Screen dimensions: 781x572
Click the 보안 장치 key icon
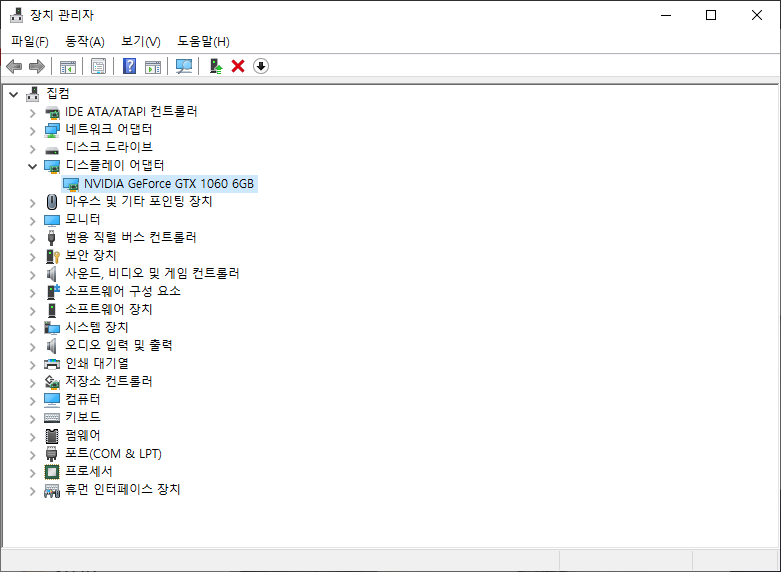click(52, 256)
